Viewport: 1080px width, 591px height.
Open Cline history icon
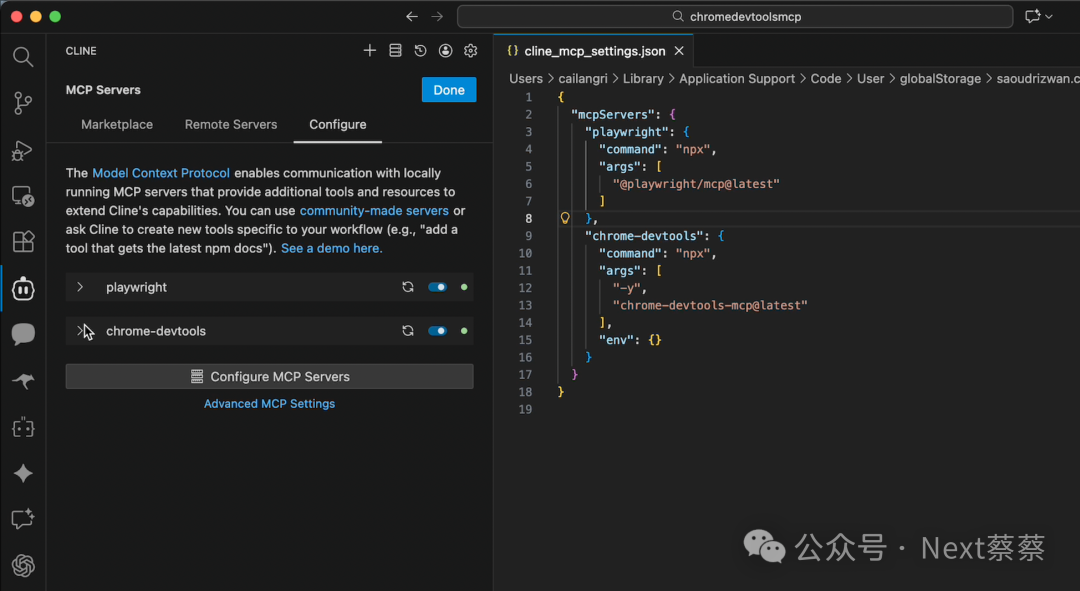tap(421, 51)
